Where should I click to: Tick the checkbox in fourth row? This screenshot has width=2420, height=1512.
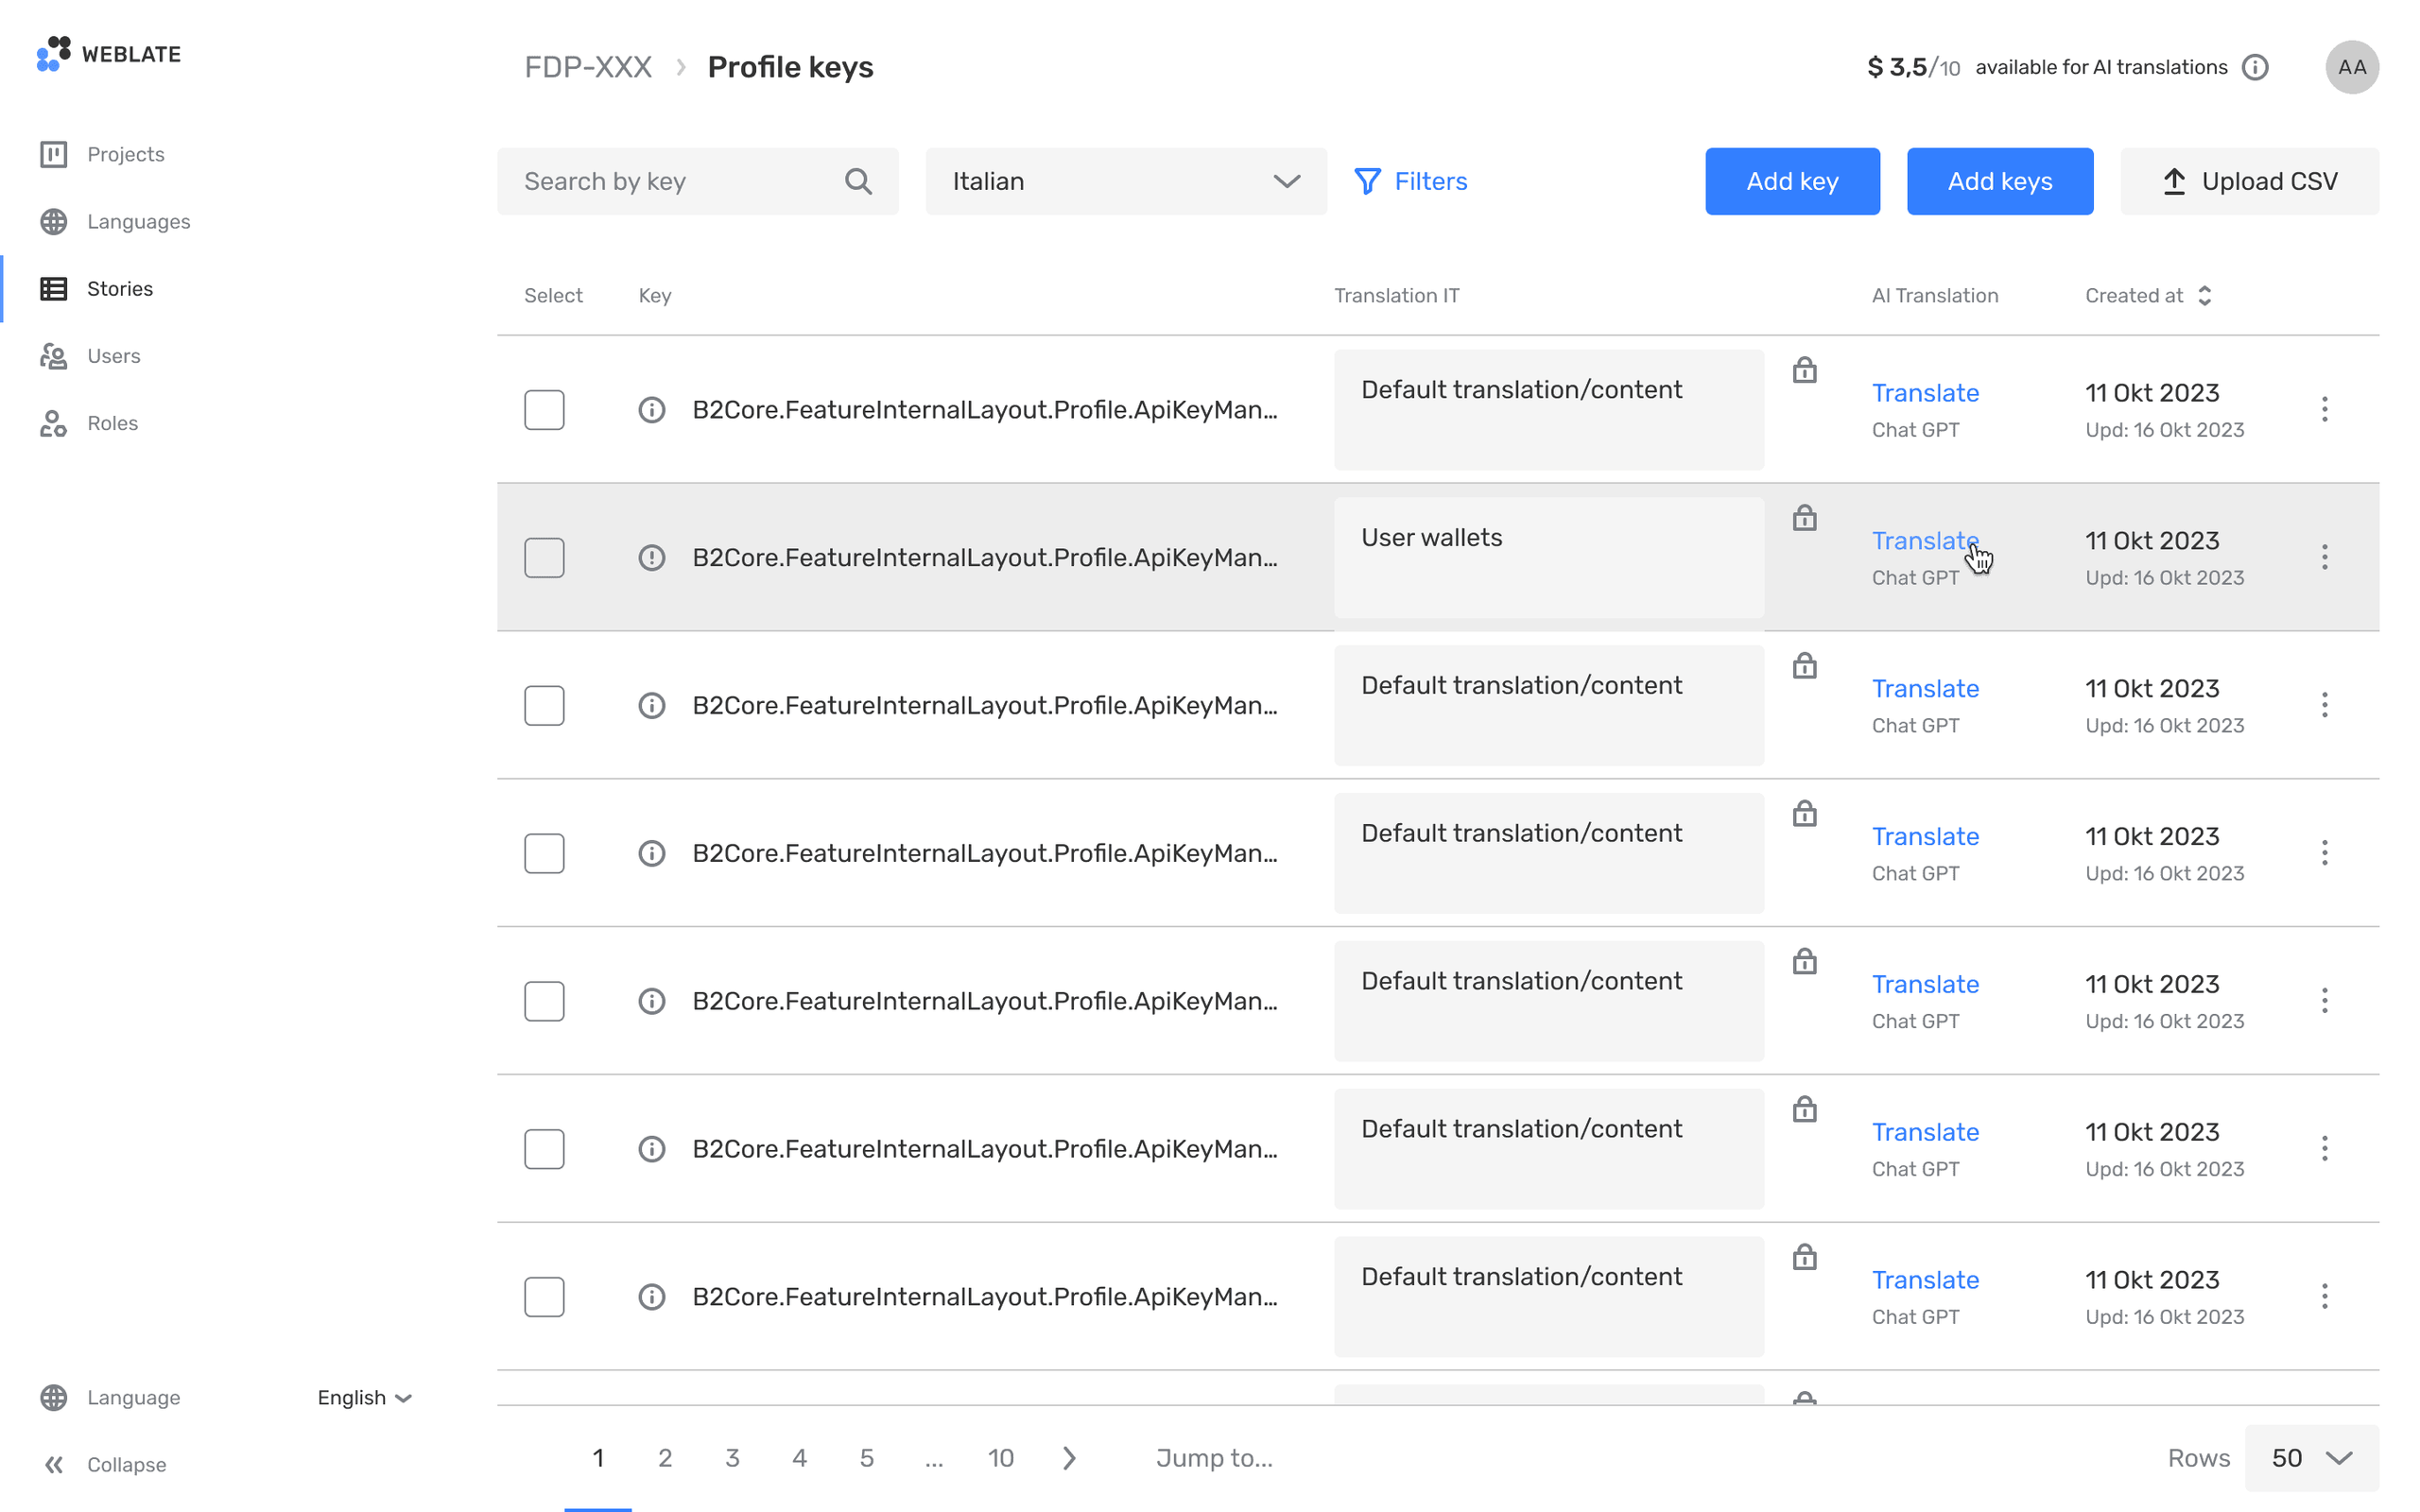(x=544, y=854)
